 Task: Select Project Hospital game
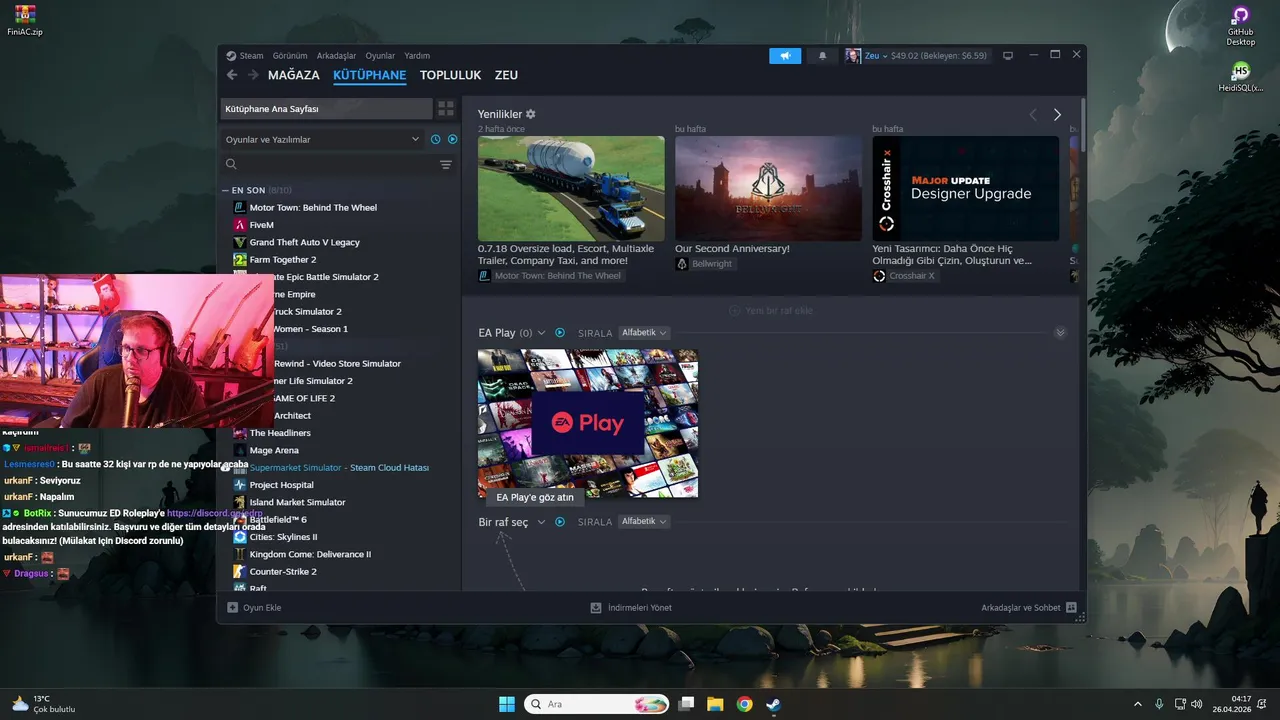(281, 485)
